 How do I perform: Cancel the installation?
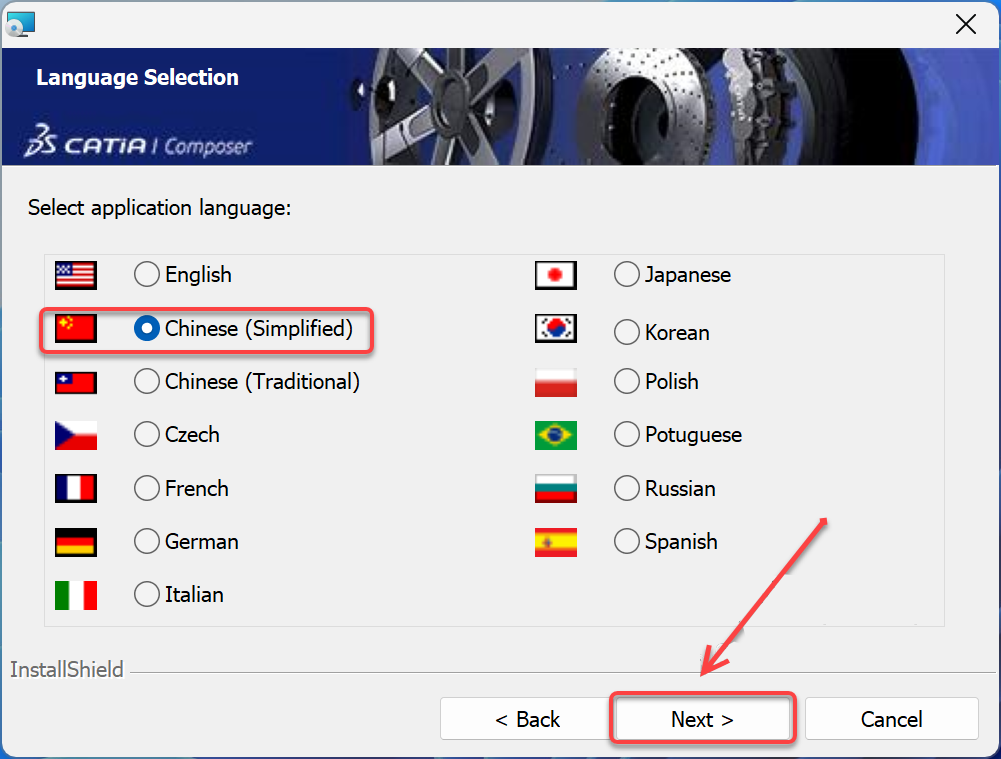click(x=891, y=719)
